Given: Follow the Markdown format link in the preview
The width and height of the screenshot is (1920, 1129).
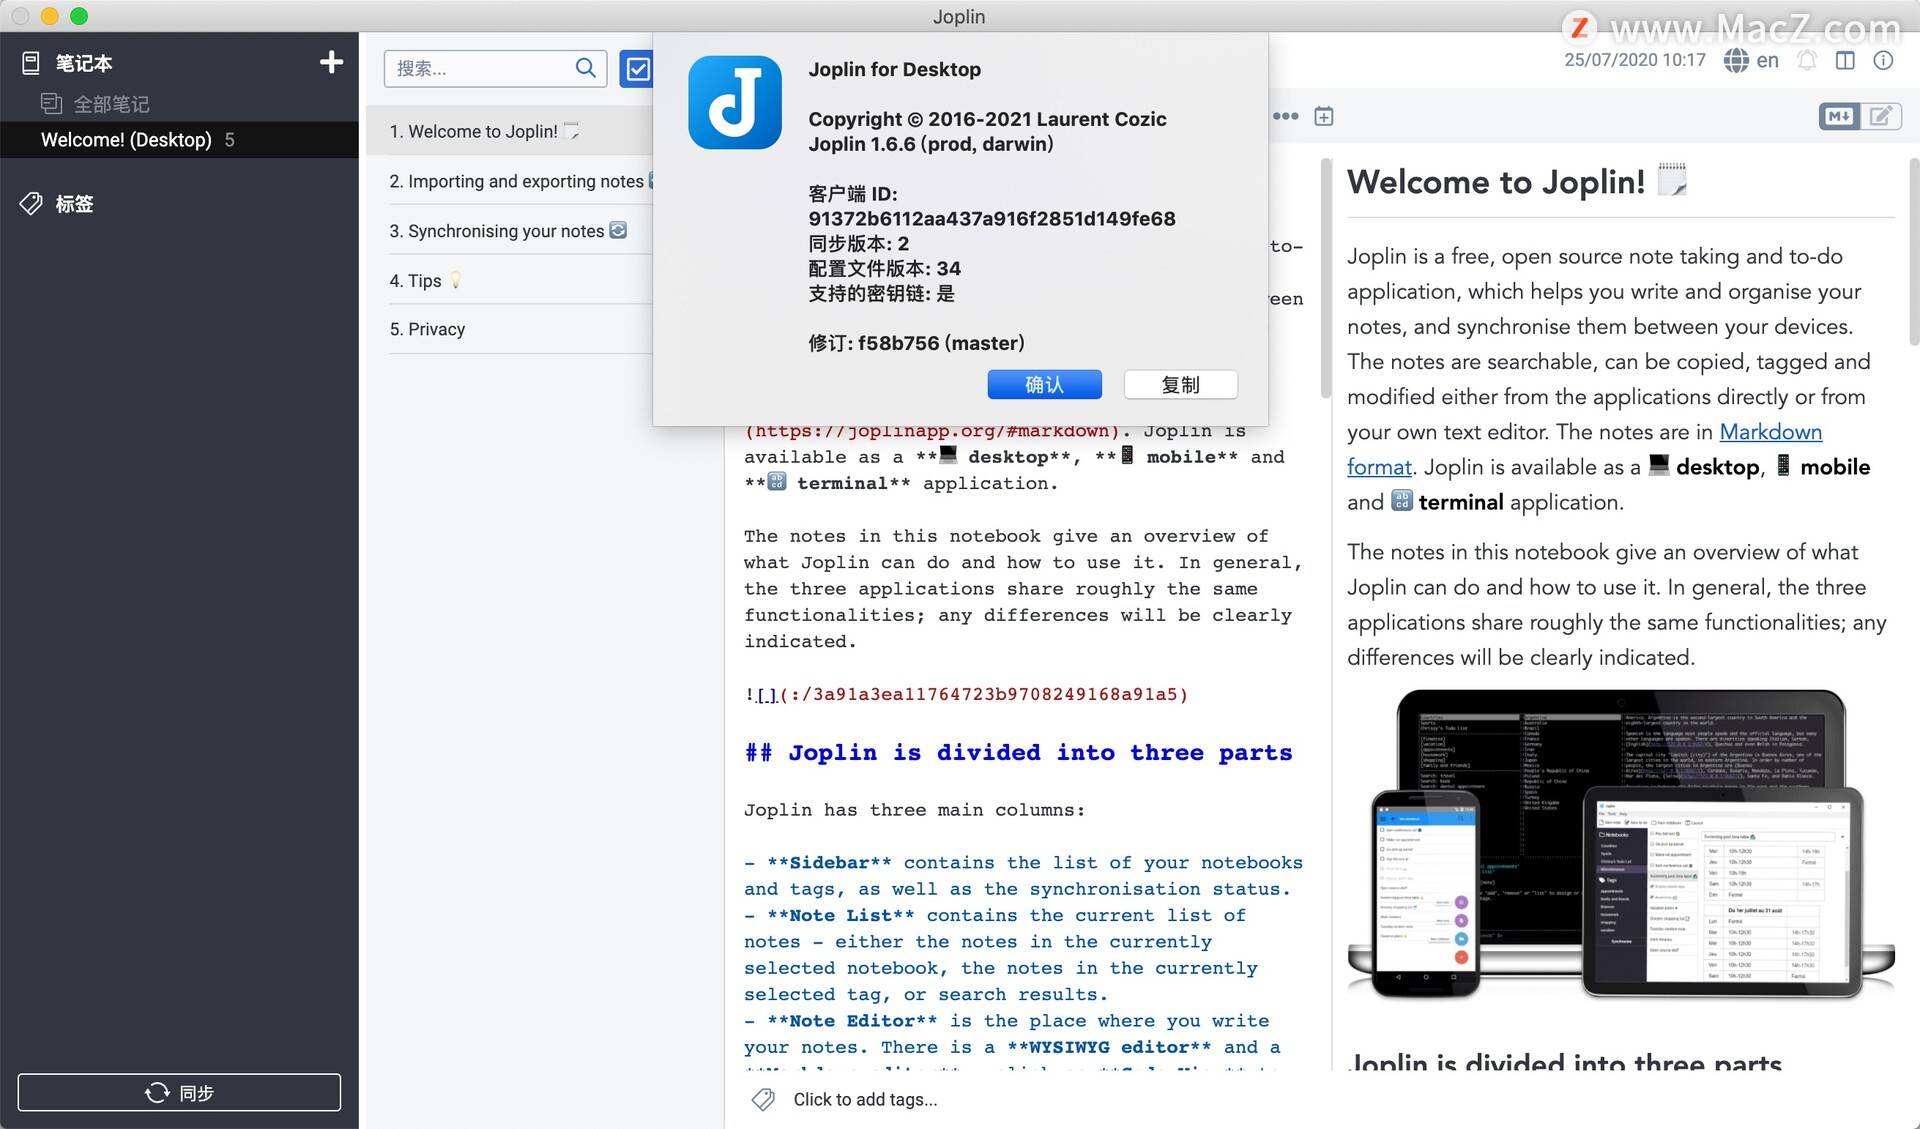Looking at the screenshot, I should click(x=1770, y=431).
